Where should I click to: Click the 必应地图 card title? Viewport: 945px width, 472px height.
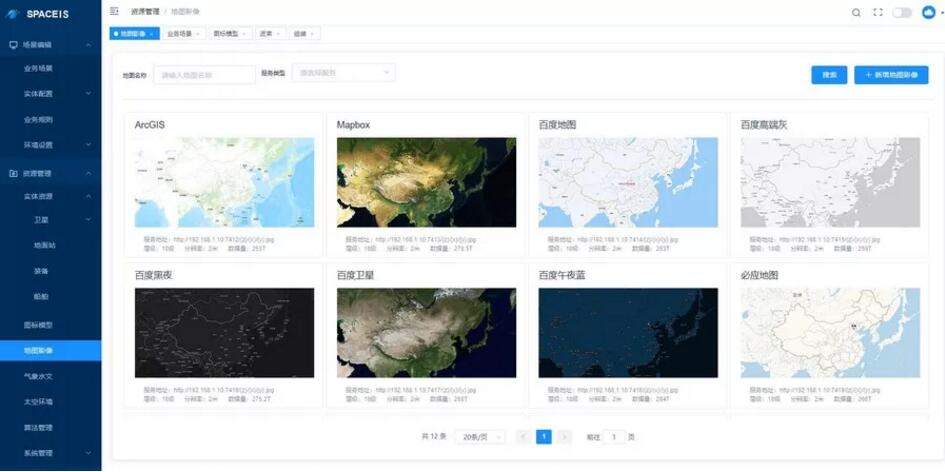click(759, 275)
